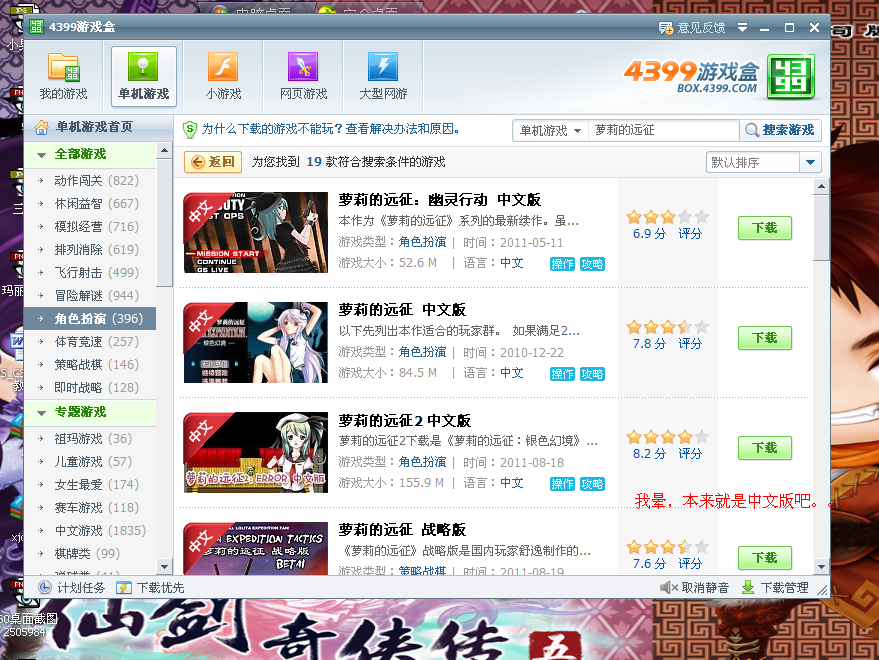Focus the search field containing 萝莉的远征
This screenshot has height=660, width=879.
point(664,131)
